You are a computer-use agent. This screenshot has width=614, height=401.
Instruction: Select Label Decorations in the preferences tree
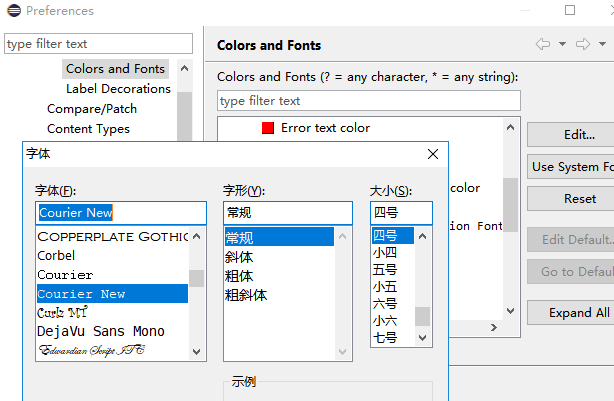point(118,88)
